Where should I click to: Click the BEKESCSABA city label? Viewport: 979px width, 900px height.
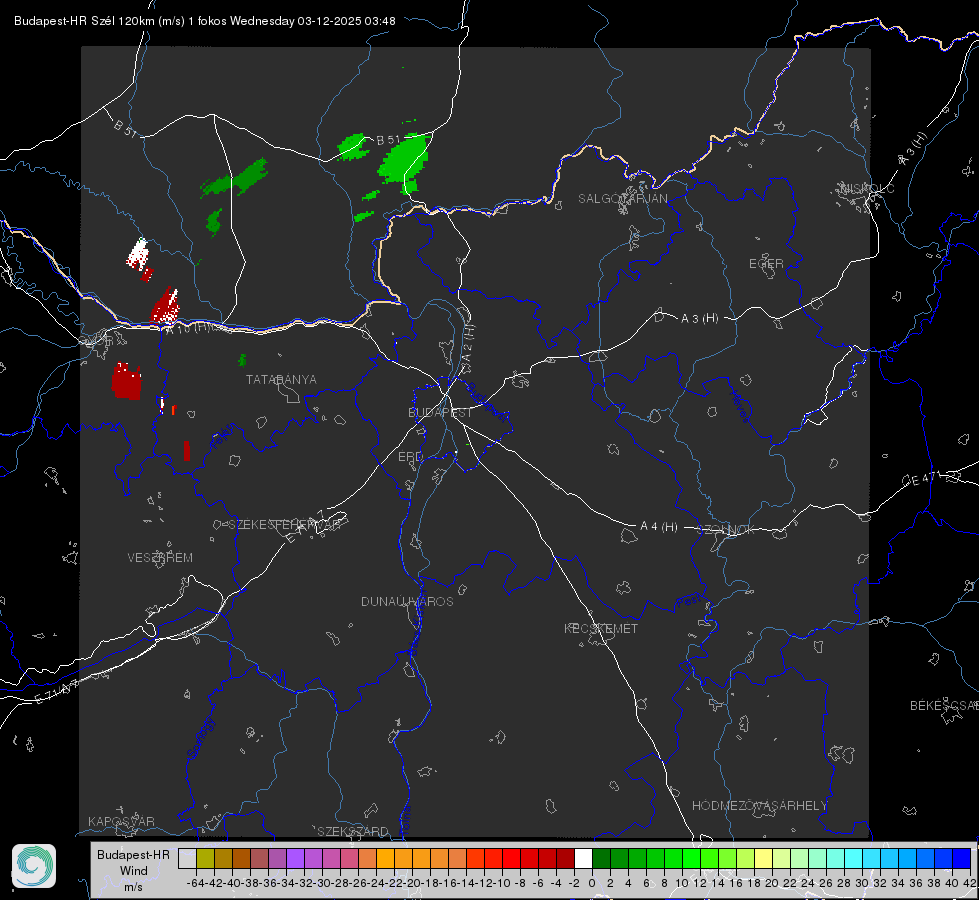click(x=944, y=705)
